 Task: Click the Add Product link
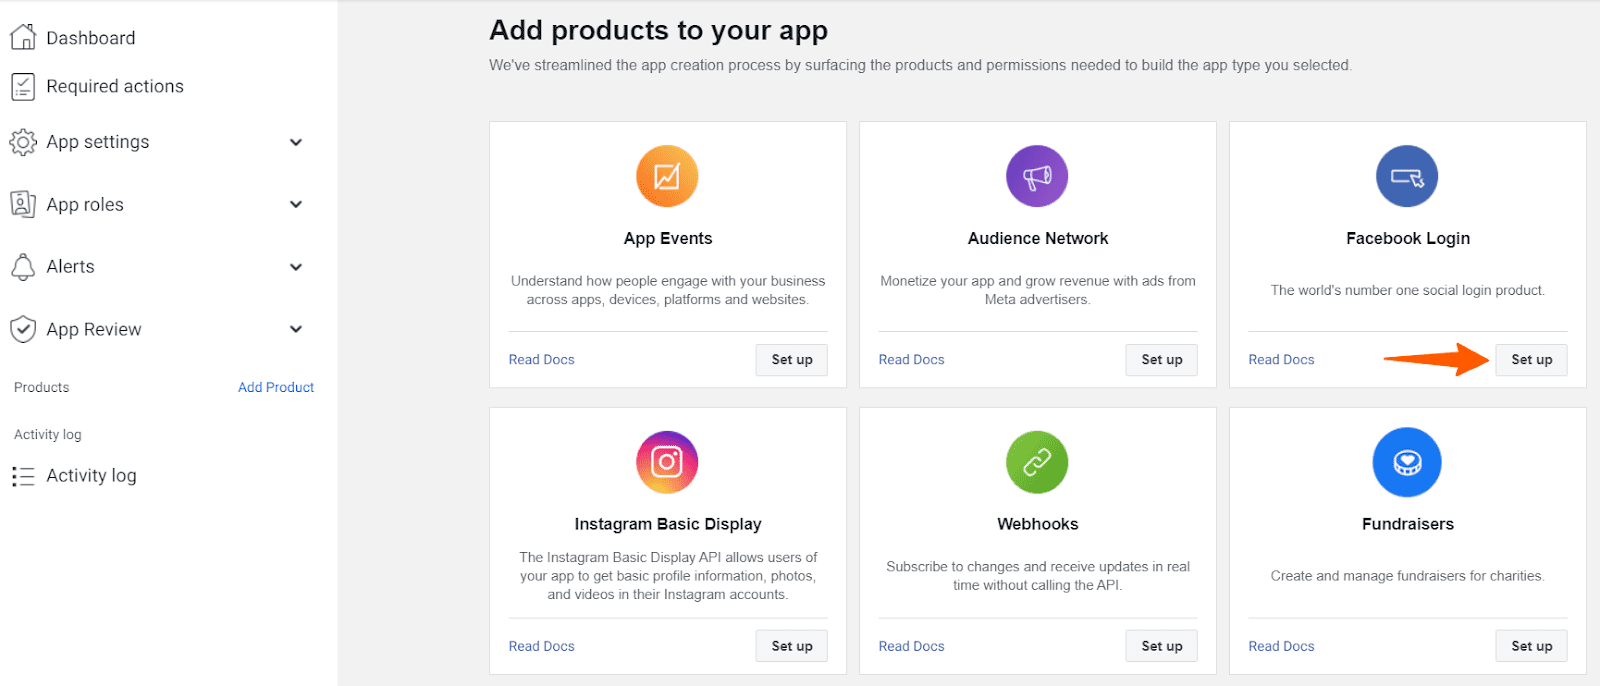pos(276,387)
